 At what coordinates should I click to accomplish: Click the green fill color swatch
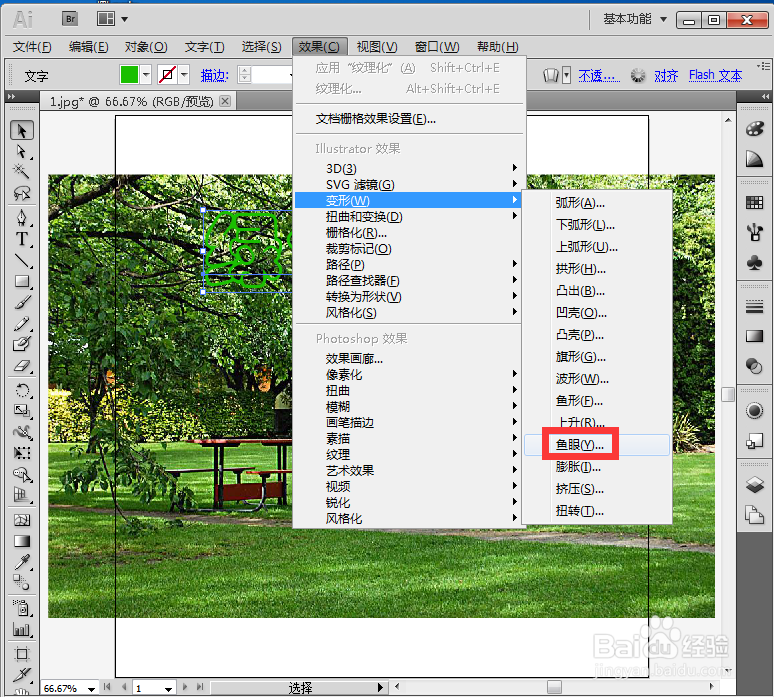click(129, 75)
